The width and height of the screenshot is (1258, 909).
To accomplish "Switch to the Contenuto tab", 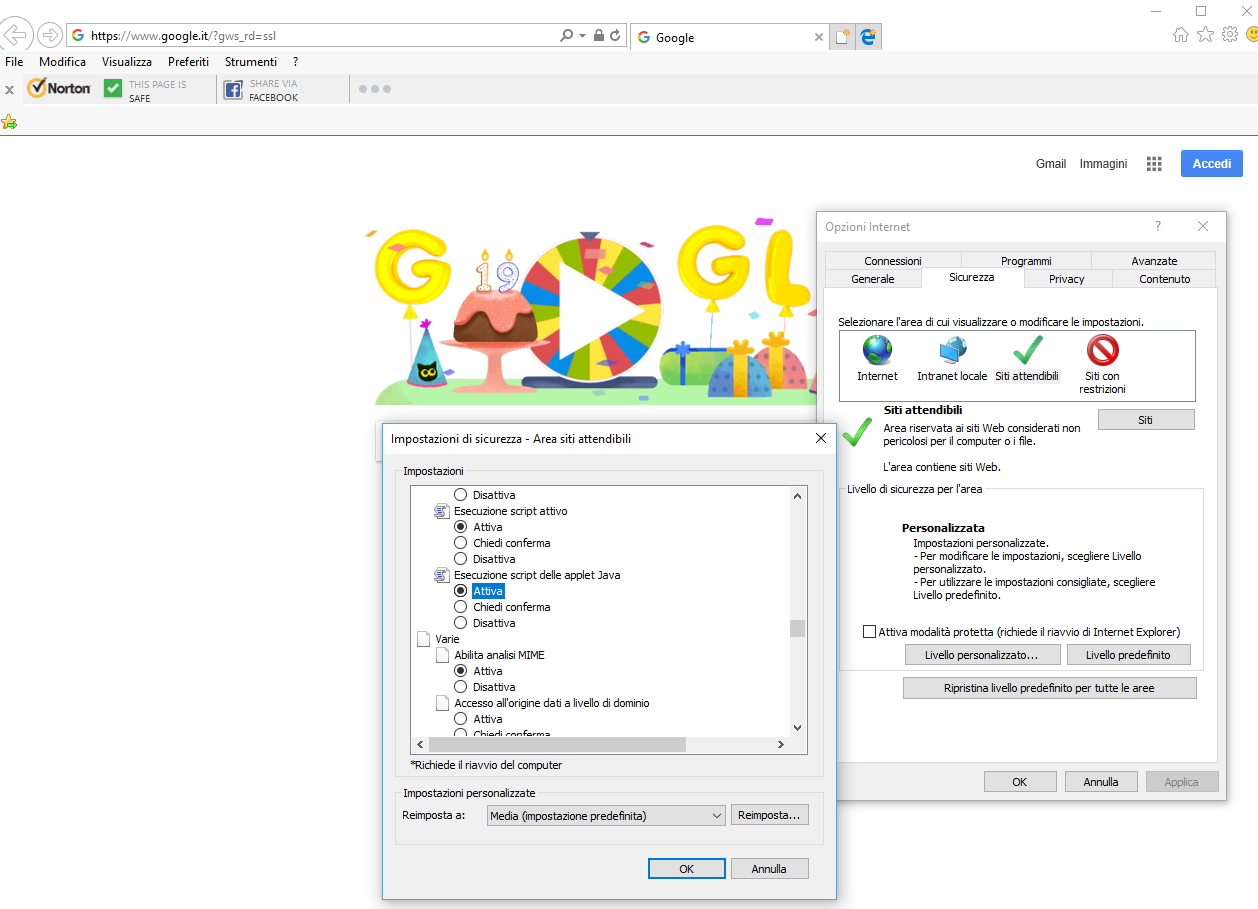I will 1165,279.
